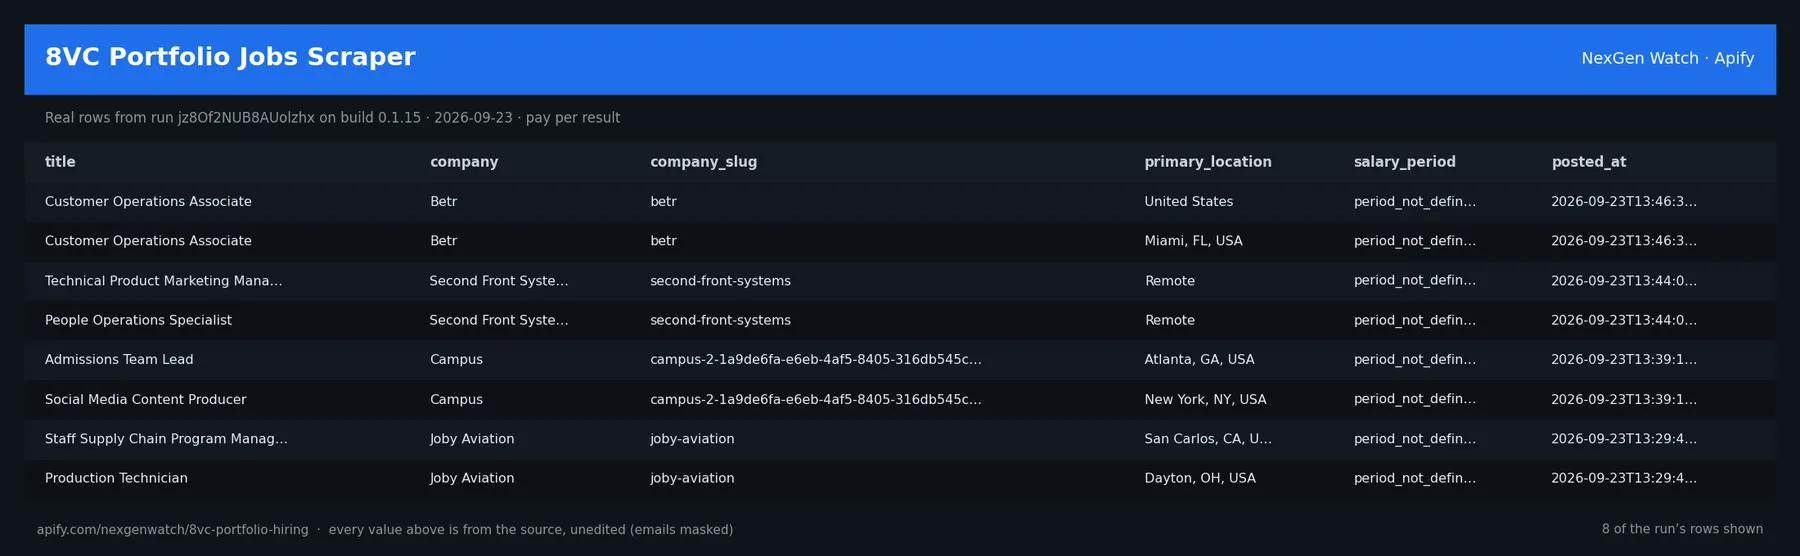Select the company_slug column header
Image resolution: width=1800 pixels, height=556 pixels.
[x=703, y=162]
